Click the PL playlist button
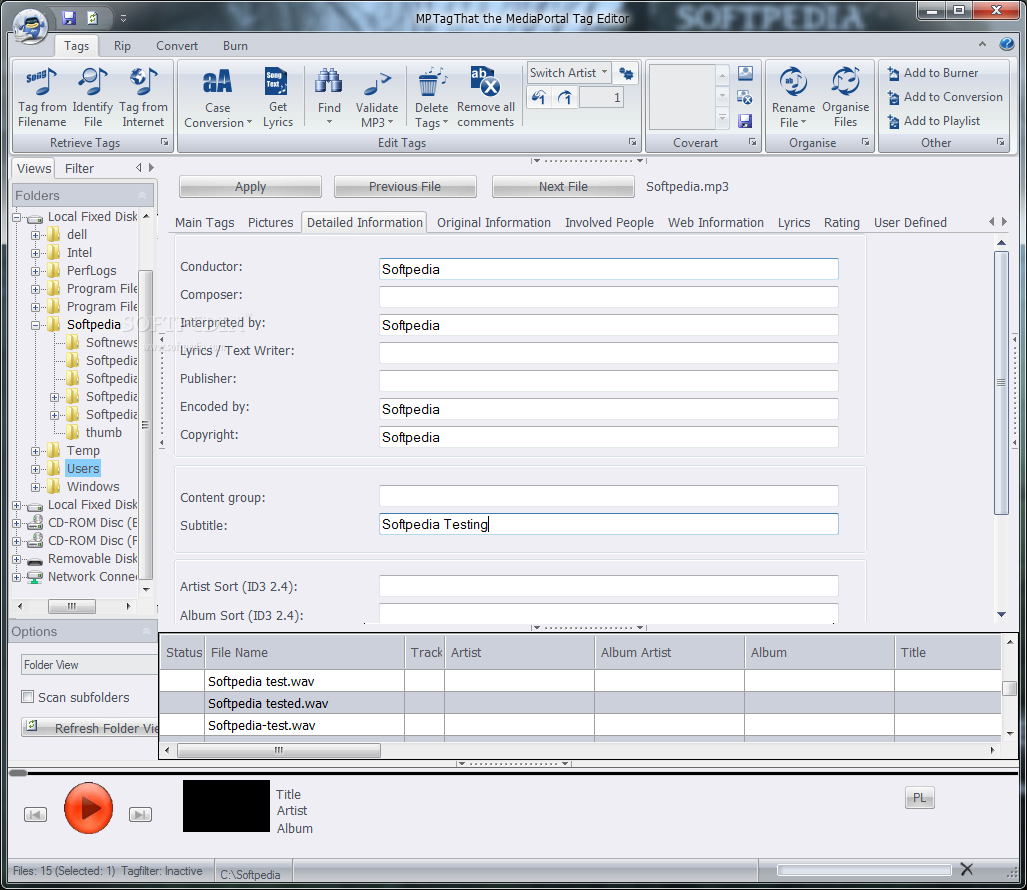The width and height of the screenshot is (1027, 890). click(x=920, y=798)
